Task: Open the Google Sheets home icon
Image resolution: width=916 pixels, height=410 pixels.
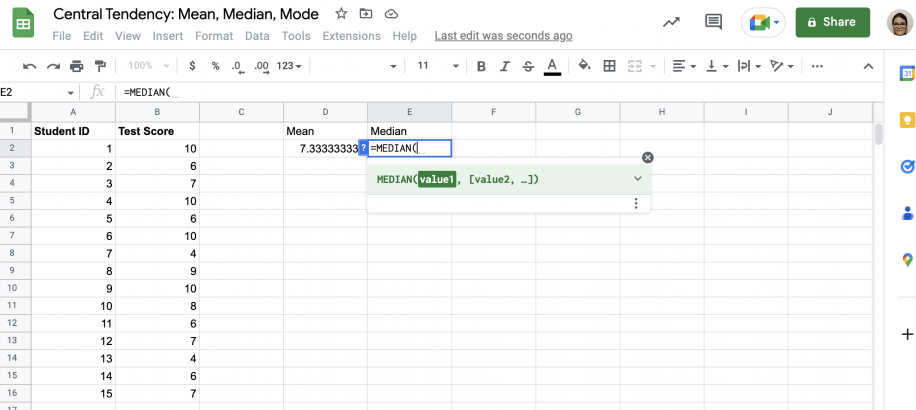Action: (24, 24)
